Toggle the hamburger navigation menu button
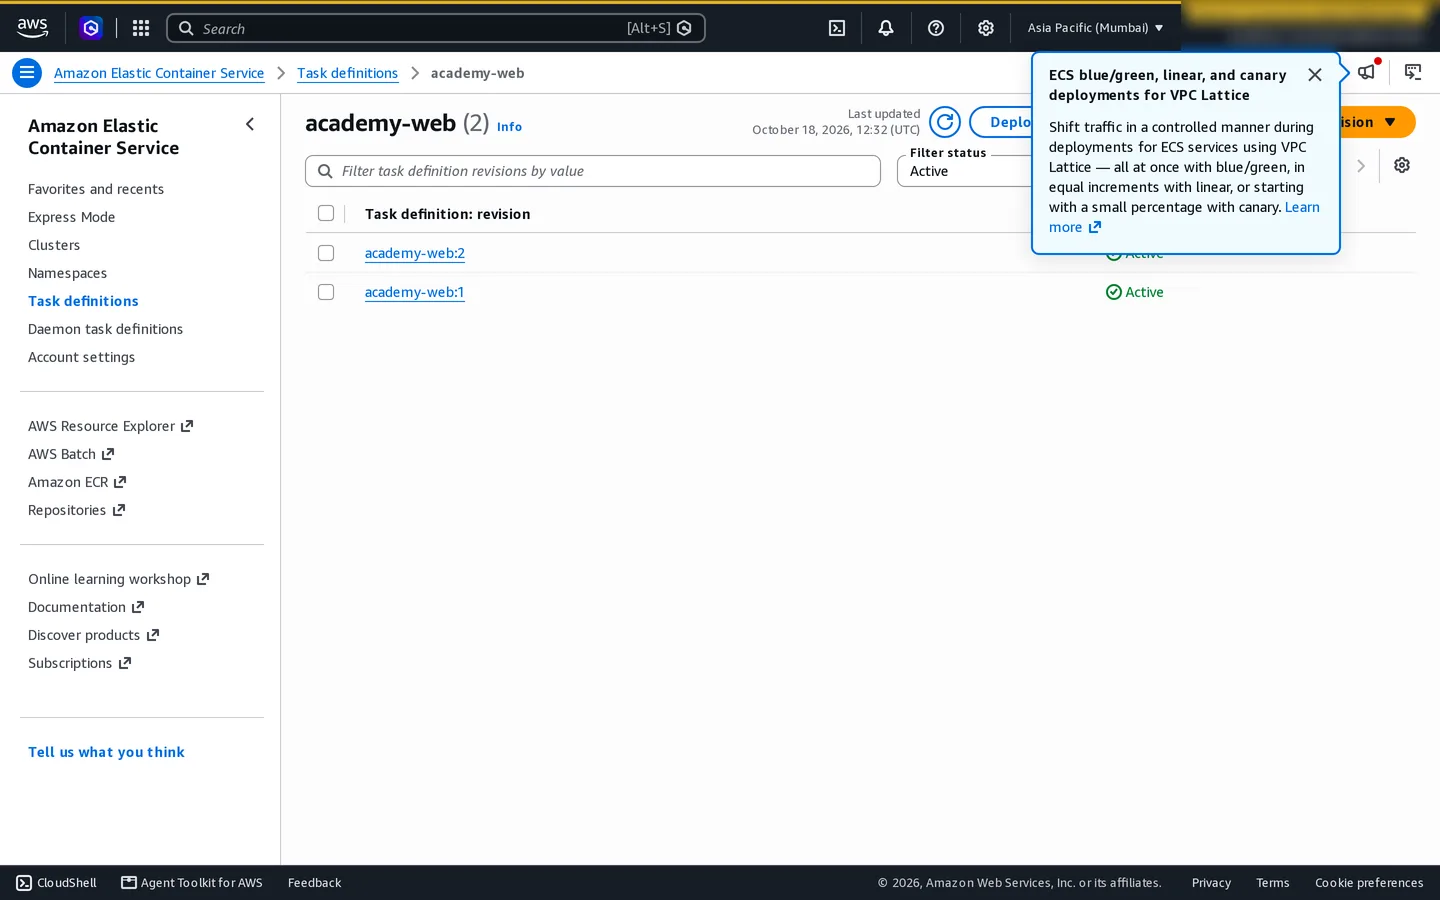Viewport: 1440px width, 900px height. click(x=27, y=73)
